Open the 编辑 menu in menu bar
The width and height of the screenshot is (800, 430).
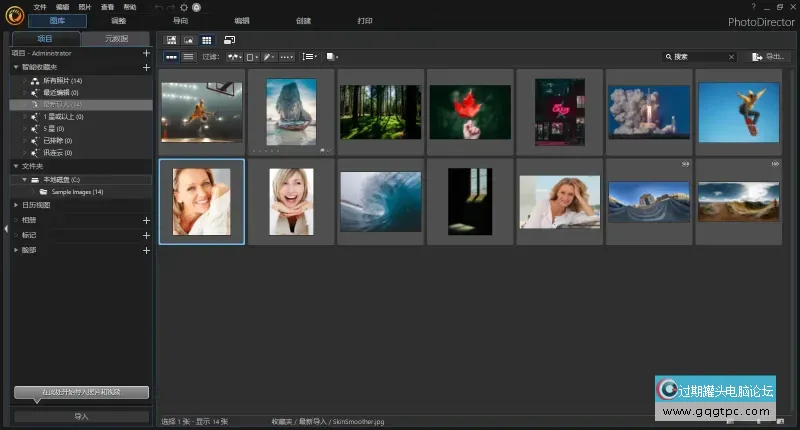click(62, 7)
